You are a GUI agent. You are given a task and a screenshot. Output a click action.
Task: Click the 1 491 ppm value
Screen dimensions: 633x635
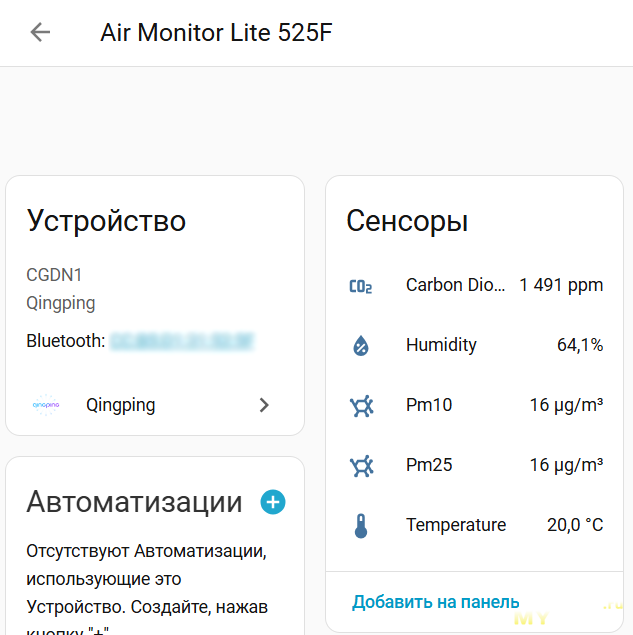click(x=561, y=285)
